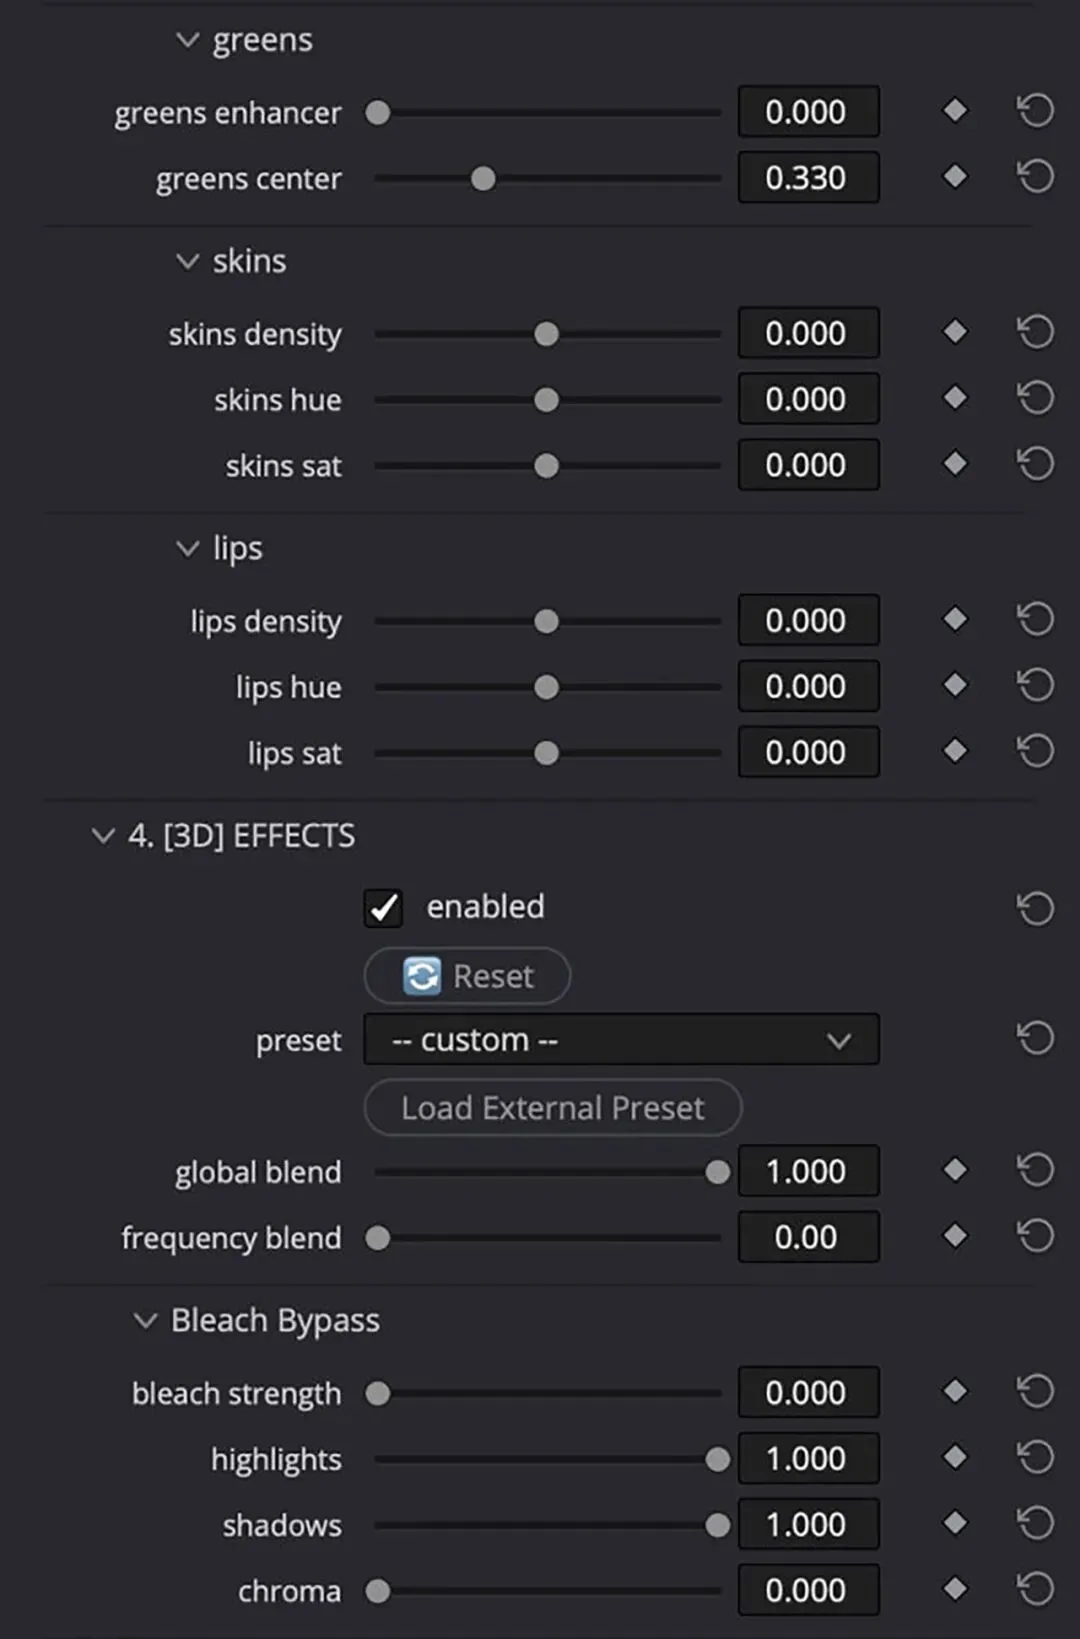Collapse the lips section
The width and height of the screenshot is (1080, 1639).
tap(187, 548)
